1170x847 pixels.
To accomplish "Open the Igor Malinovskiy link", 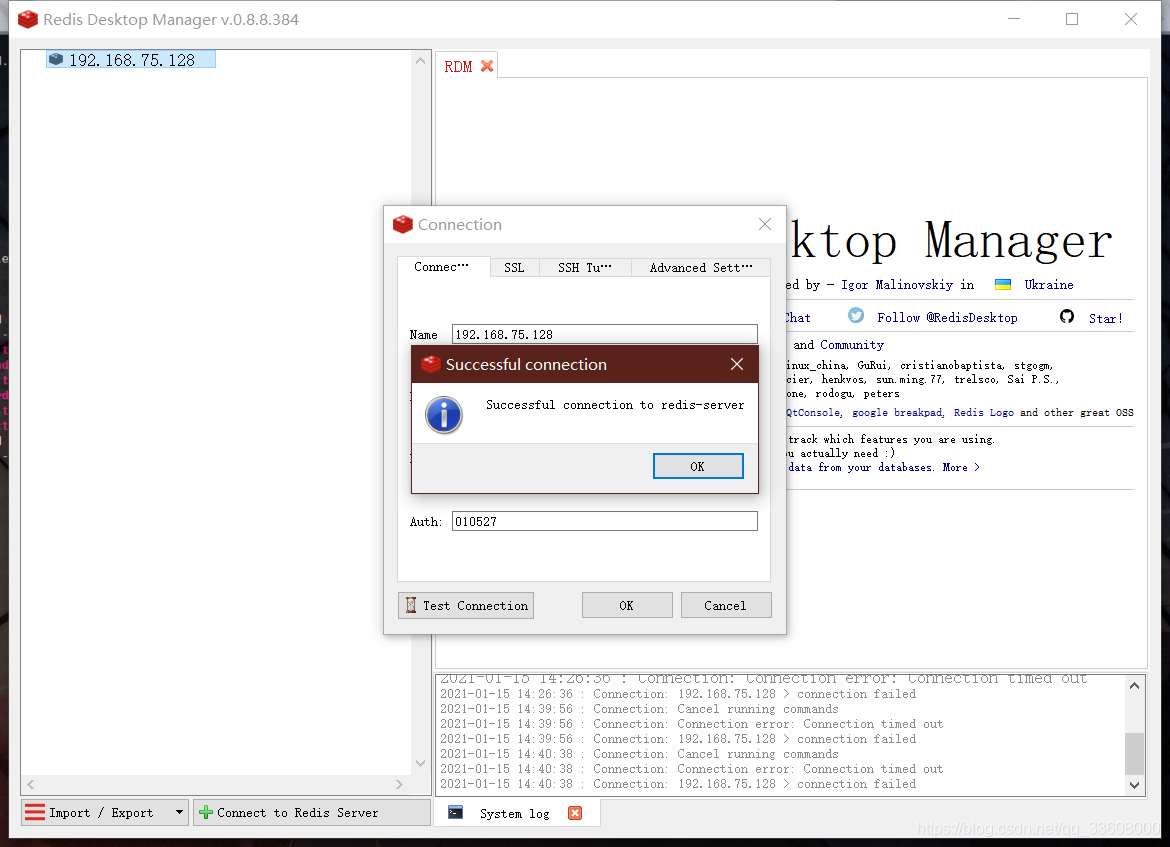I will pos(897,285).
